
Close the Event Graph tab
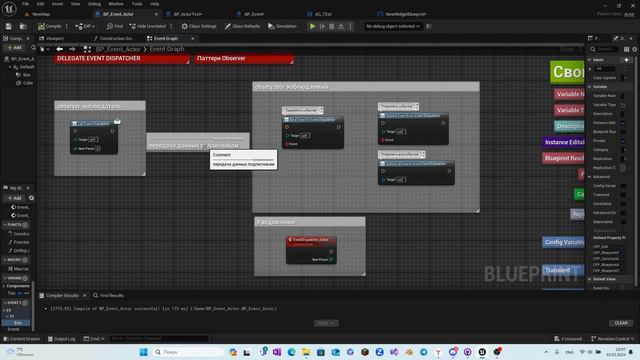point(193,38)
